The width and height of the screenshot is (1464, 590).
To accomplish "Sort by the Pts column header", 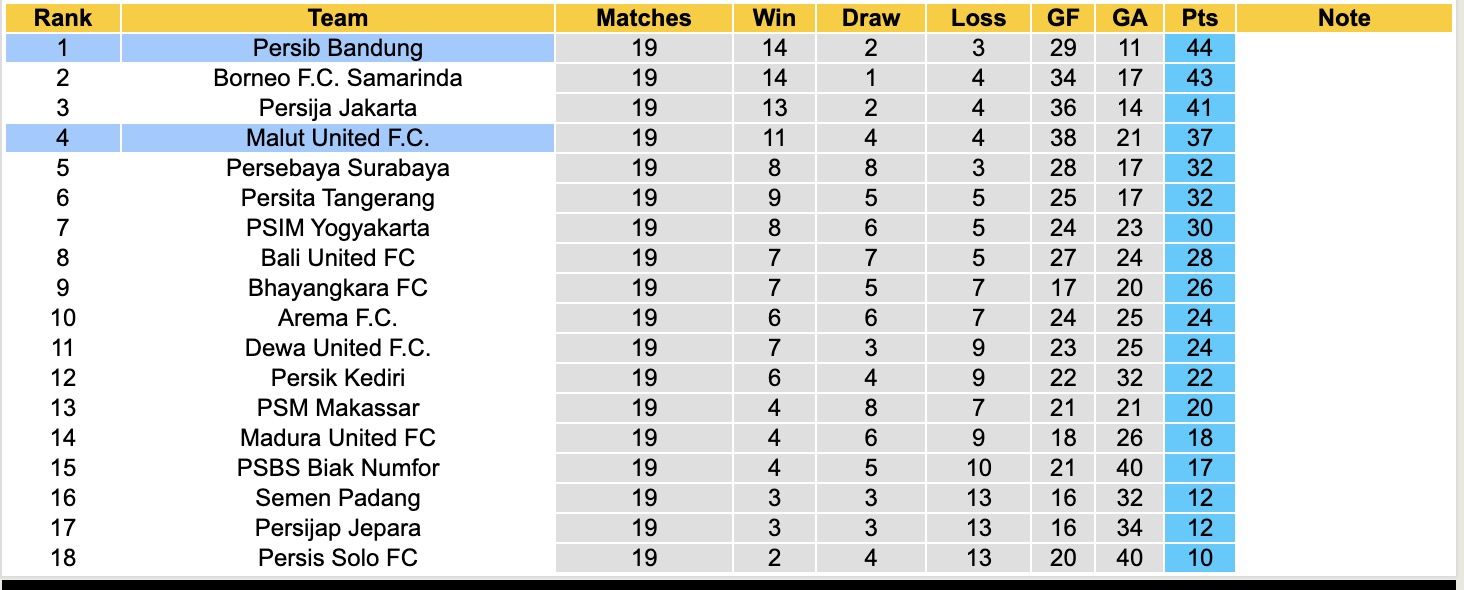I will (1199, 18).
